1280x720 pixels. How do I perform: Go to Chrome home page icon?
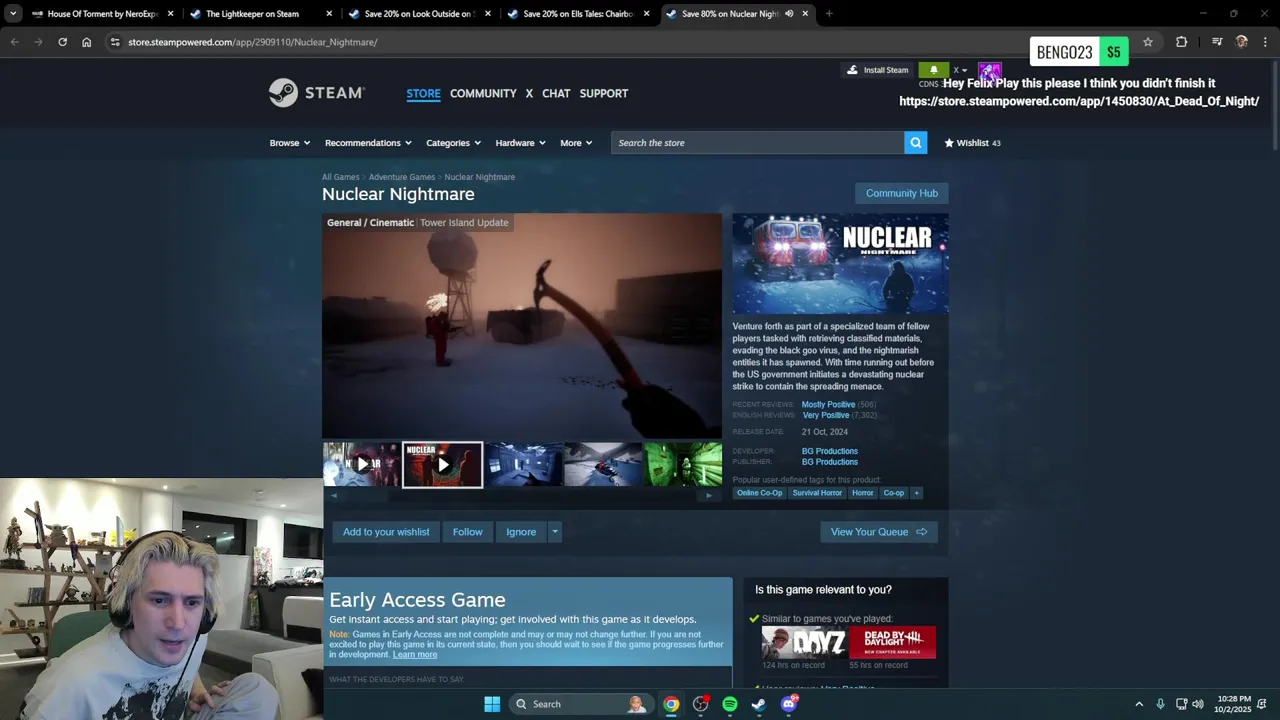pos(86,42)
